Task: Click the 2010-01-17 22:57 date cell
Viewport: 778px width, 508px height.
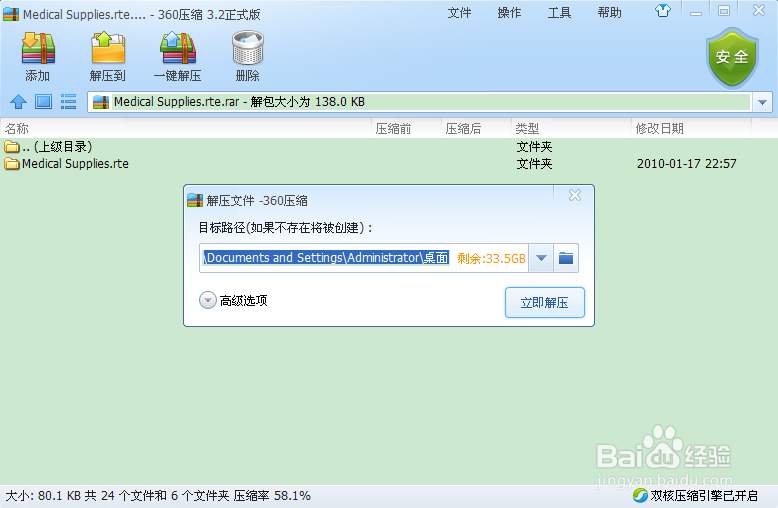Action: (x=687, y=164)
